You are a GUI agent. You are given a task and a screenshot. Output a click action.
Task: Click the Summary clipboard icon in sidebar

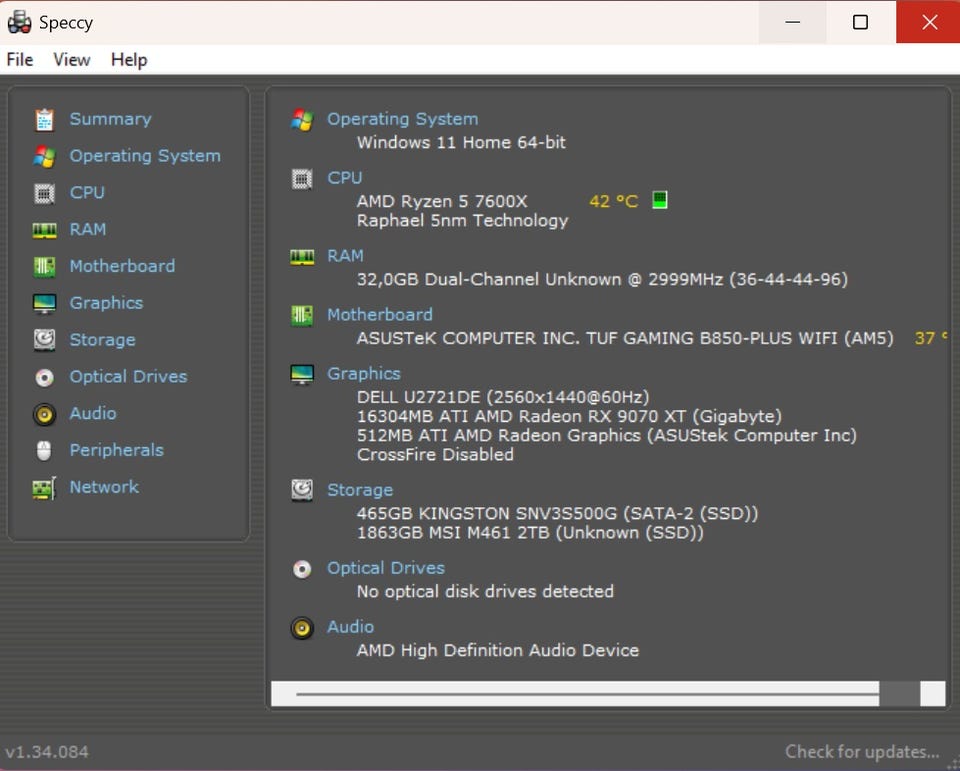(44, 119)
